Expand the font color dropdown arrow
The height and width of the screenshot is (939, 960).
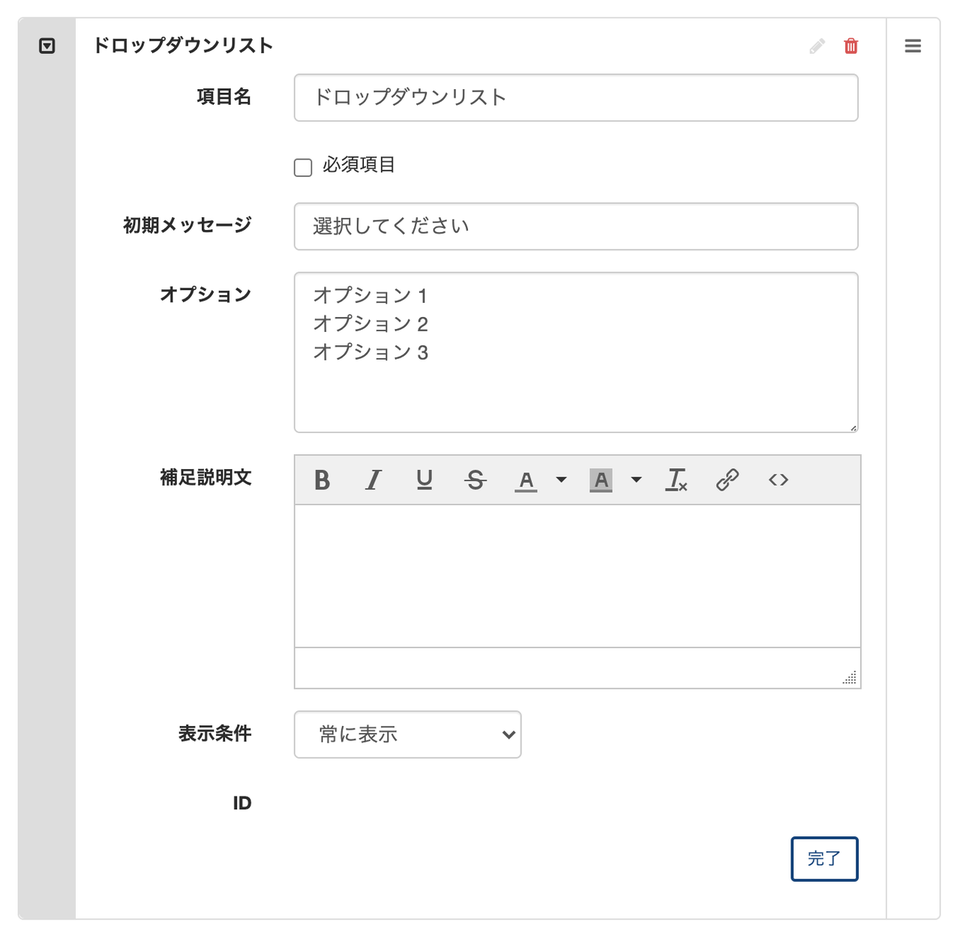pos(561,480)
